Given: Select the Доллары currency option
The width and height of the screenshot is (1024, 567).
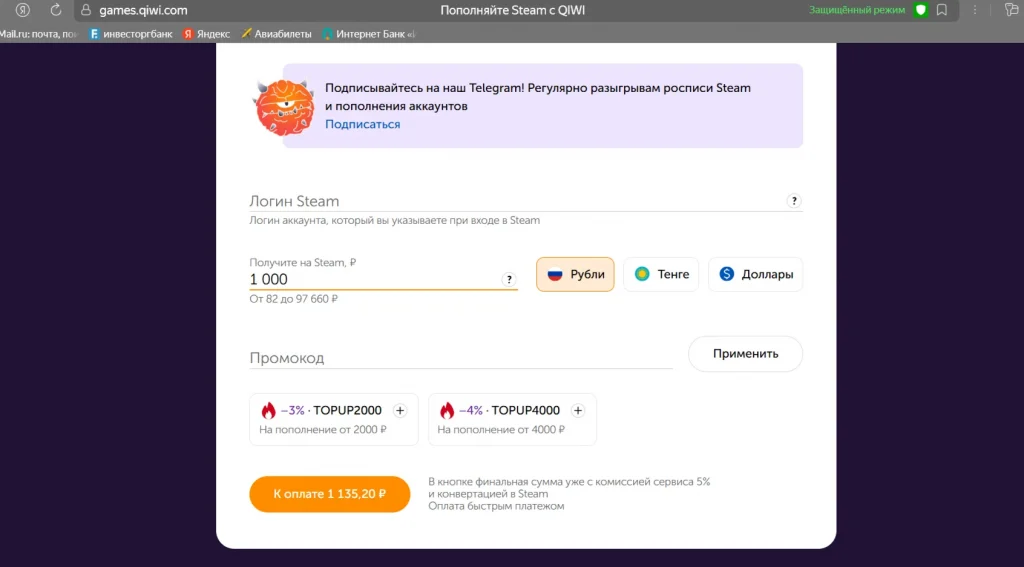Looking at the screenshot, I should tap(756, 274).
